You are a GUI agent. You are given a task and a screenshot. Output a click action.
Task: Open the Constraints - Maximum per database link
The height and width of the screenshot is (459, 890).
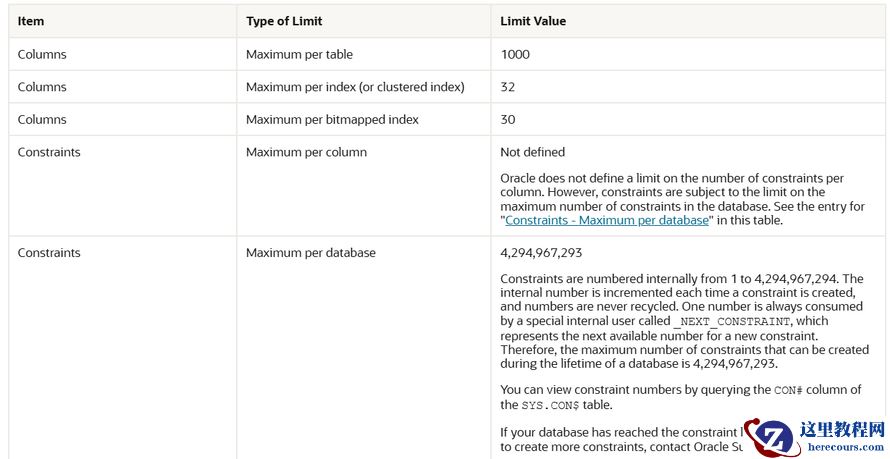607,220
